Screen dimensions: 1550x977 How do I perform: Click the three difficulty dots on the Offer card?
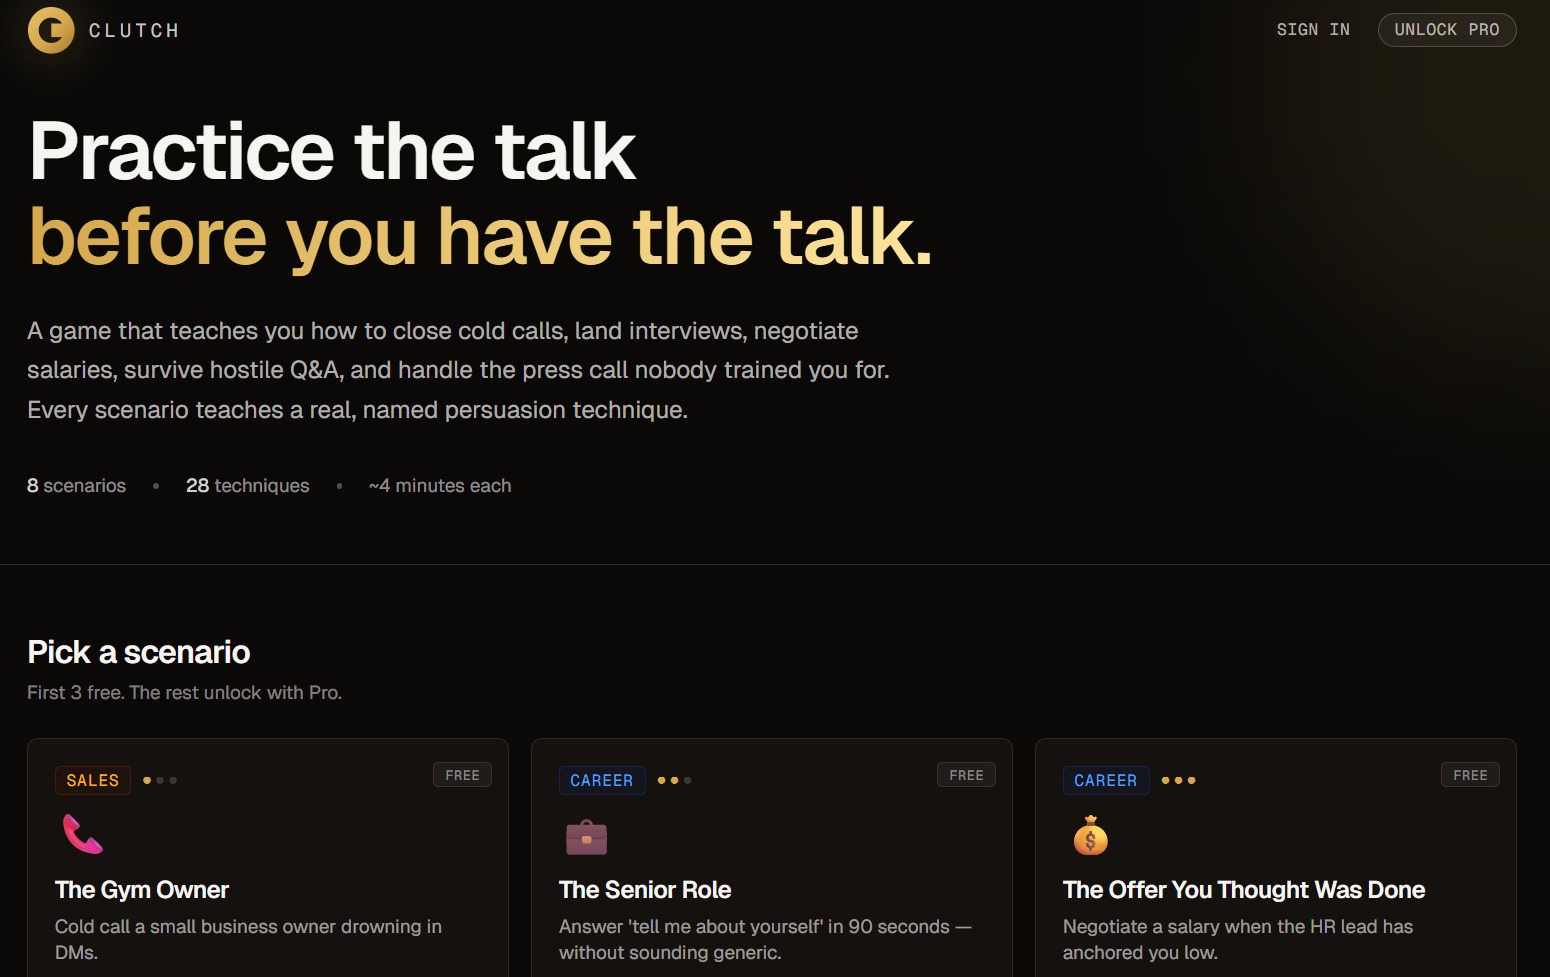(x=1178, y=780)
